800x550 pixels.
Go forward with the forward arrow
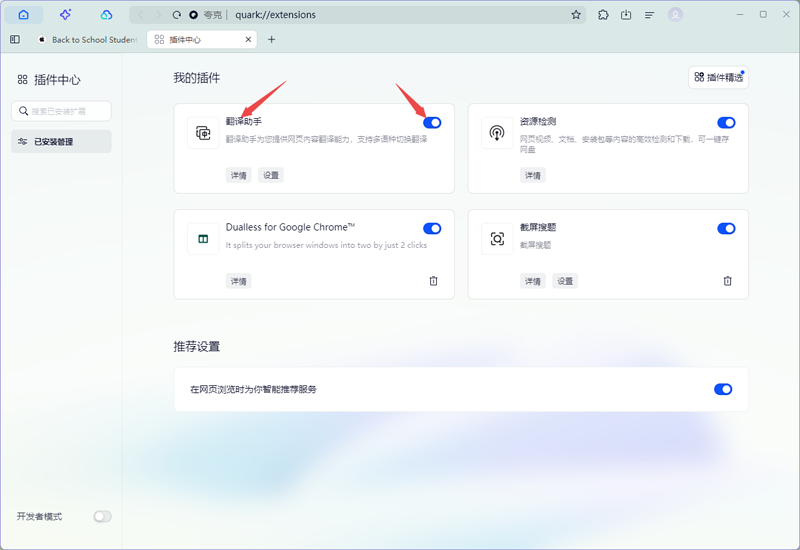coord(159,15)
